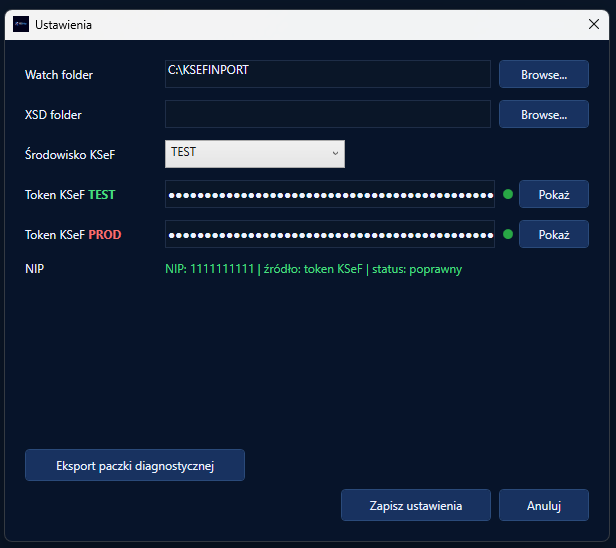Click the green status dot for the TEST token
616x548 pixels.
pos(507,194)
